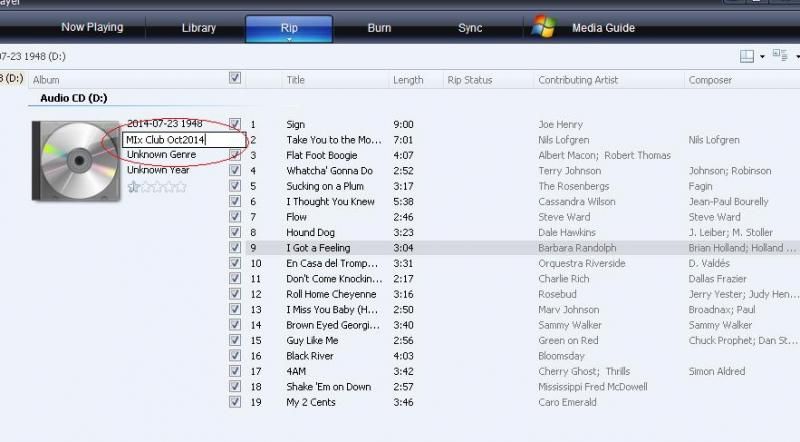Sort by Title column header
The image size is (800, 442).
295,80
